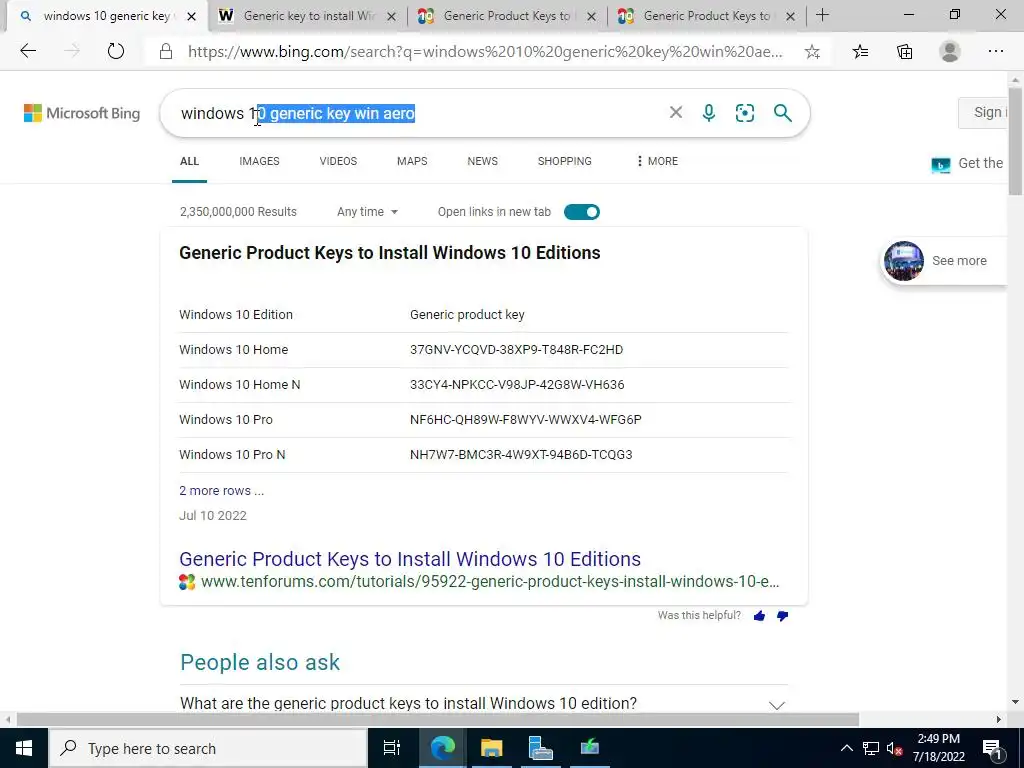Mark answer unhelpful with thumbs down
Screen dimensions: 1024x768
[x=782, y=616]
